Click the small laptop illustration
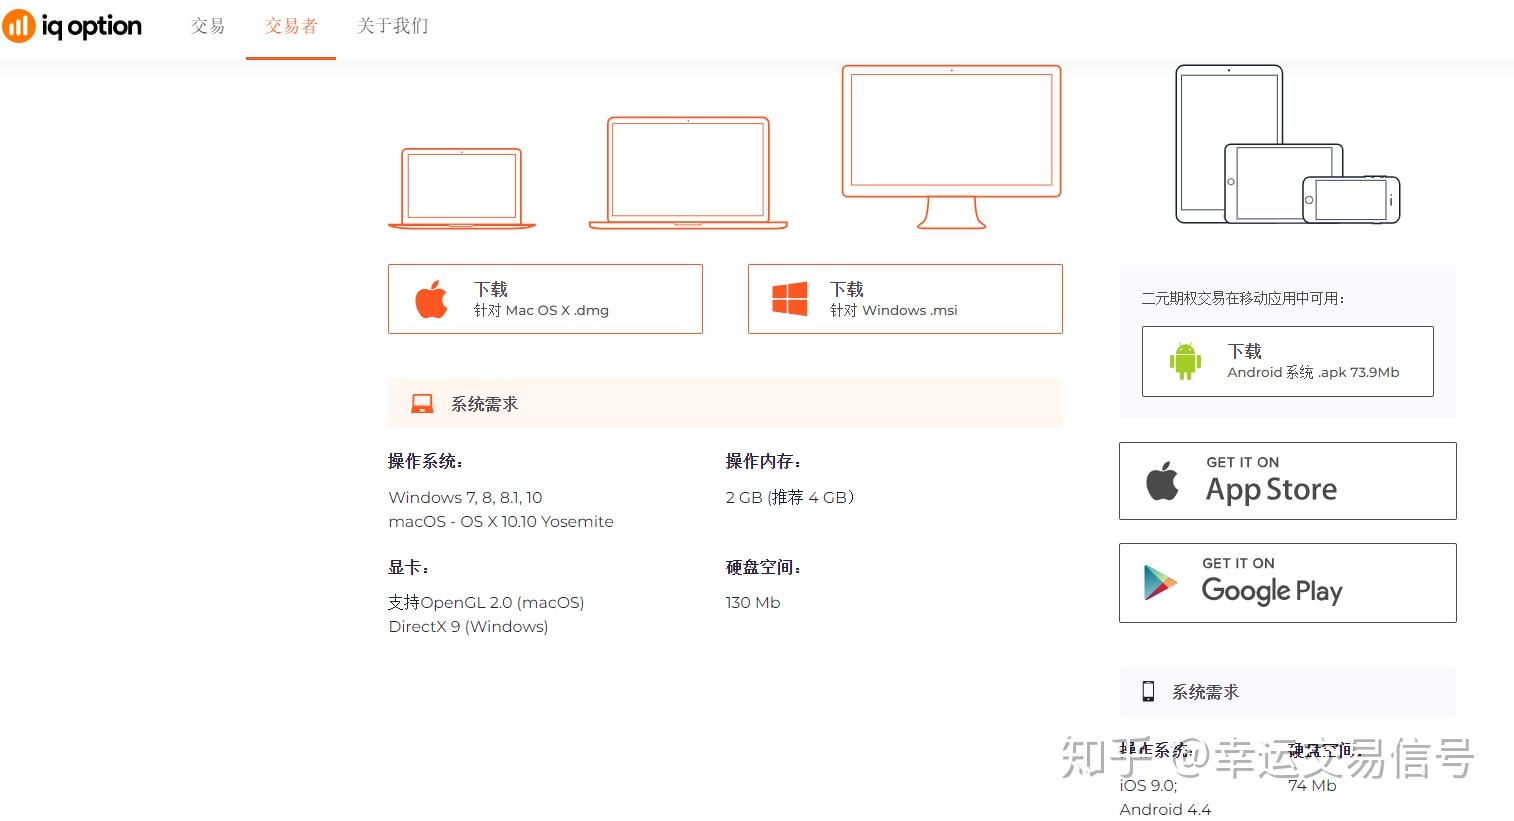Screen dimensions: 1514x821 click(462, 189)
